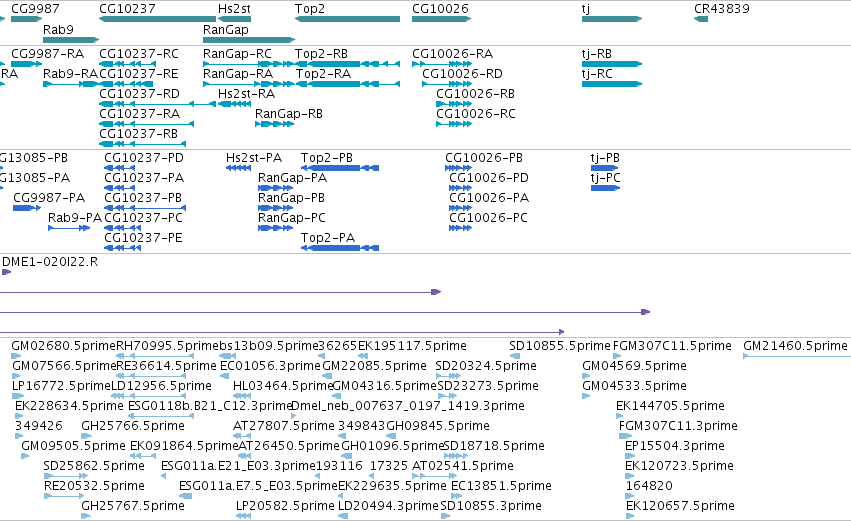Click transcript Rab9-RA
The image size is (851, 521).
pyautogui.click(x=71, y=84)
